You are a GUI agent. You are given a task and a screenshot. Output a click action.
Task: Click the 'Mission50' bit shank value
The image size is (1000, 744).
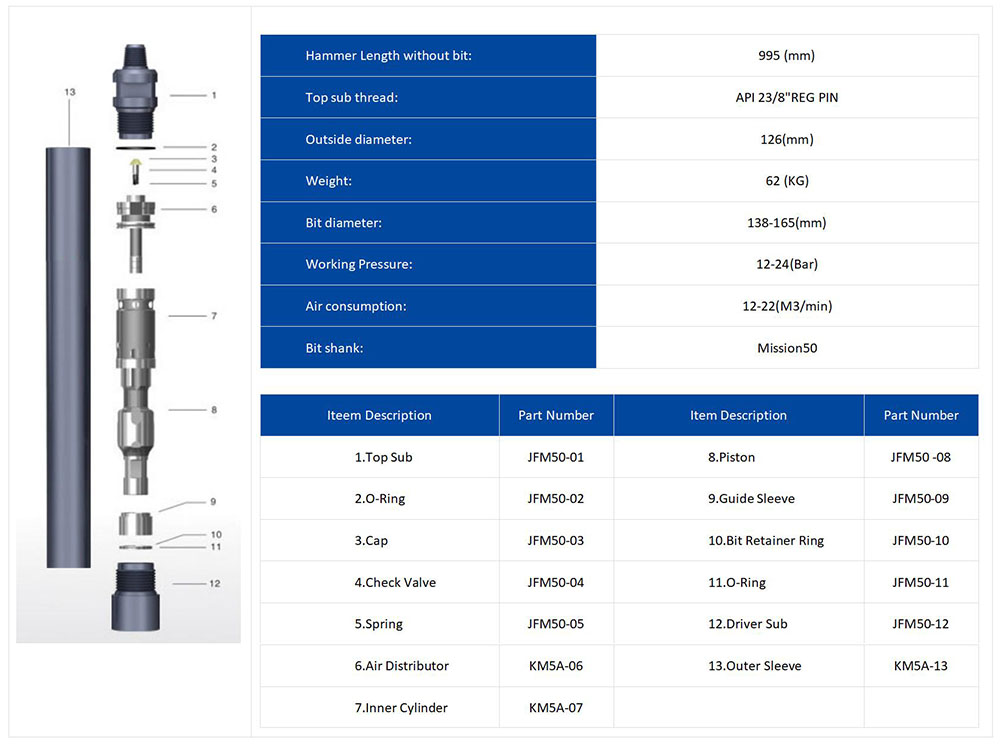tap(786, 349)
